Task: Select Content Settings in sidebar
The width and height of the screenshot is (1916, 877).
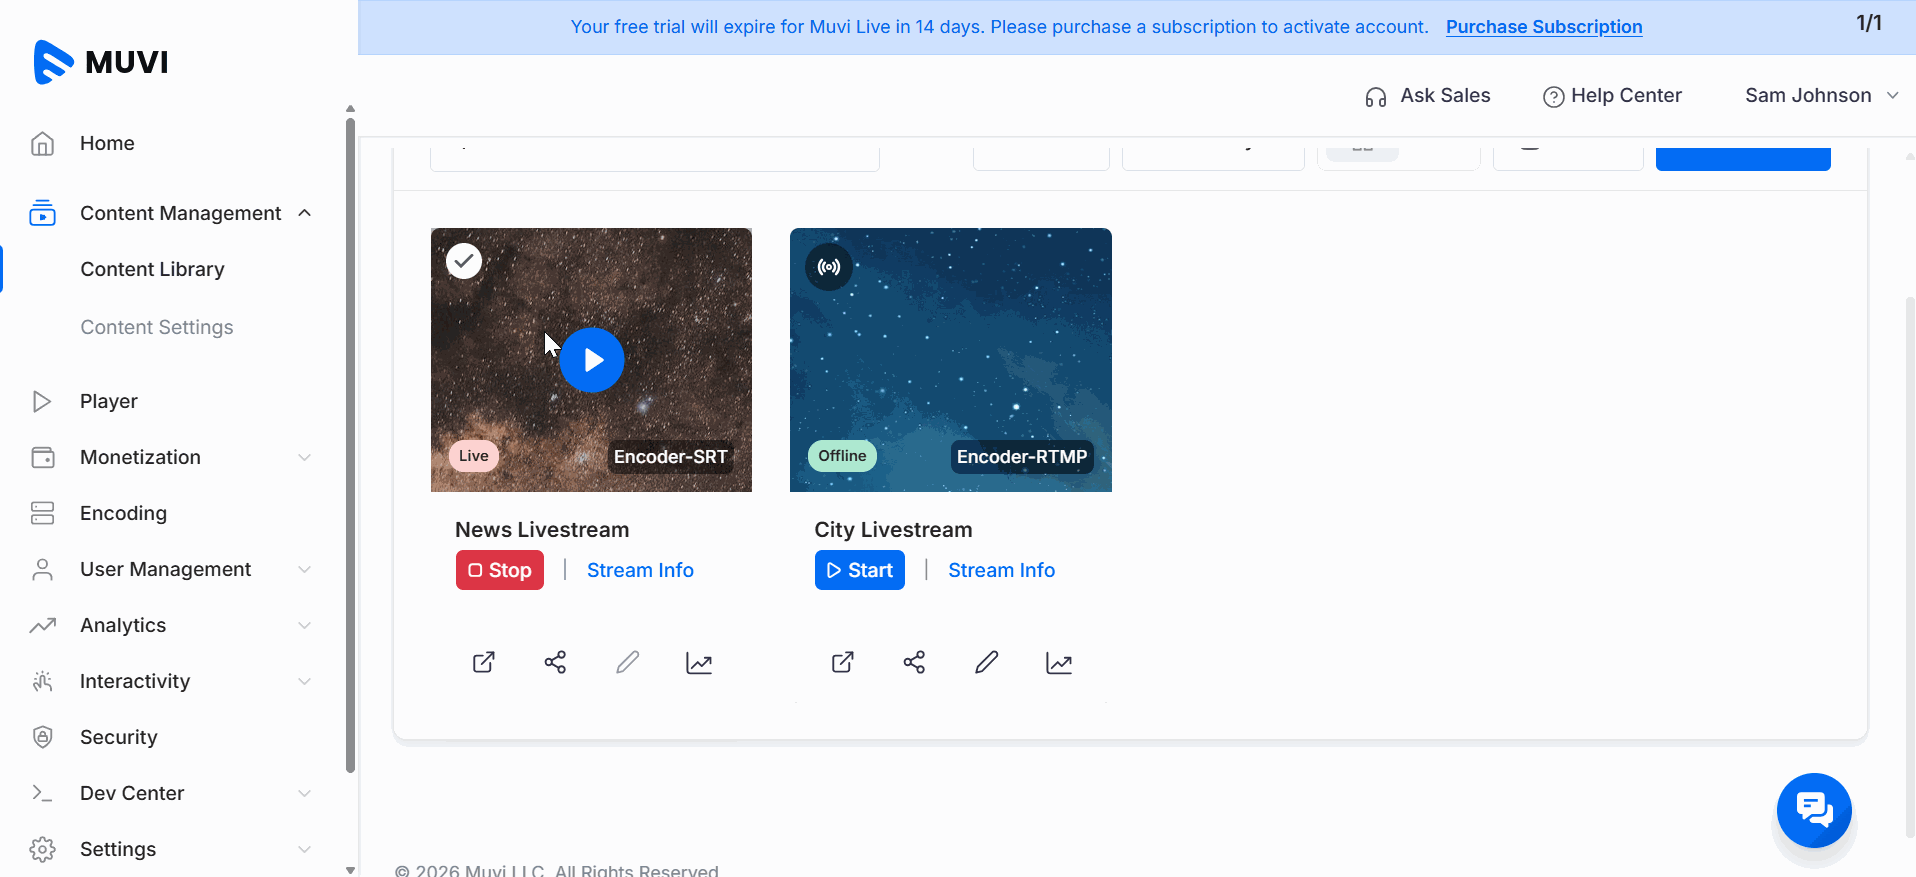Action: click(x=157, y=327)
